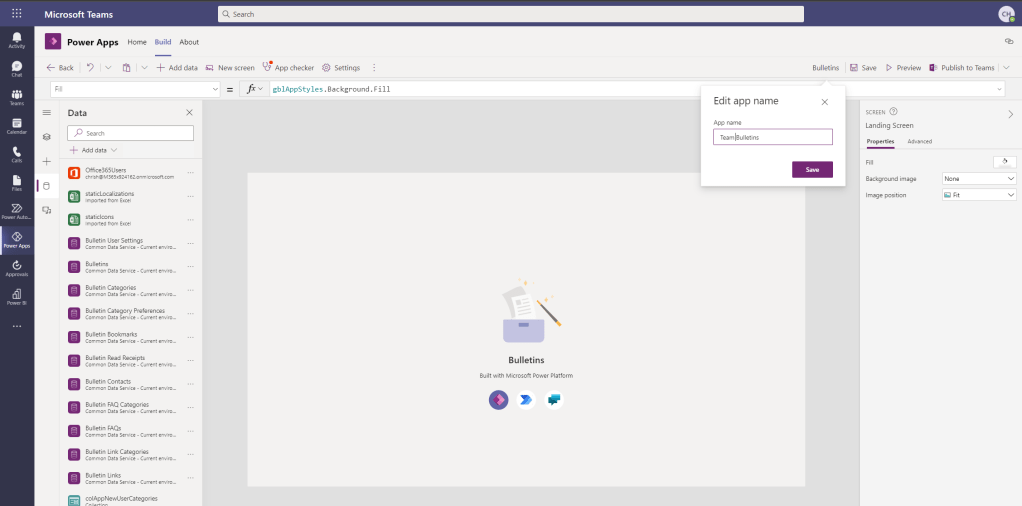Expand the Fill property selector dropdown
The height and width of the screenshot is (506, 1022).
point(215,89)
